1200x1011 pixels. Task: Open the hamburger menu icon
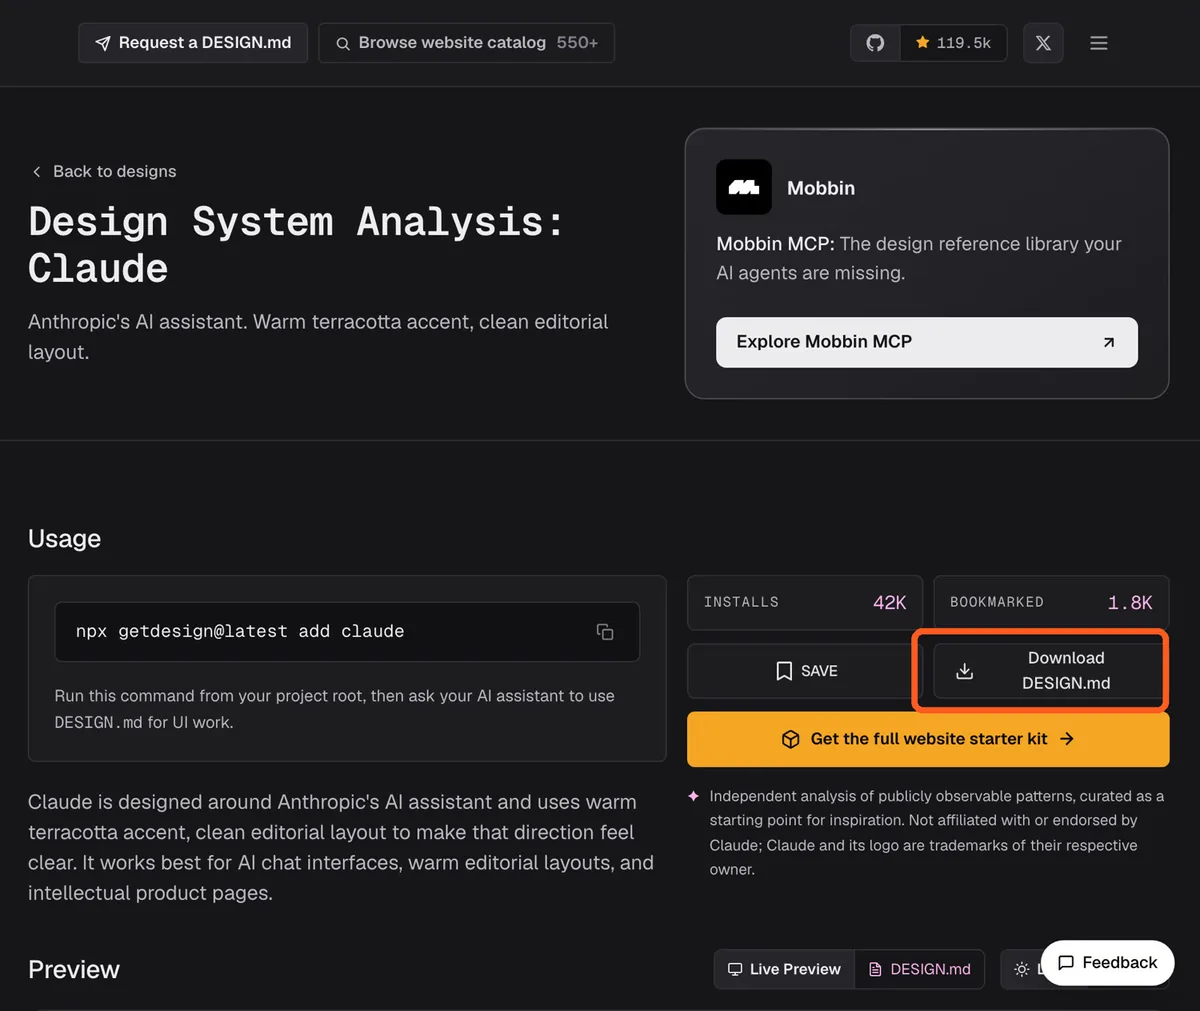[1099, 43]
